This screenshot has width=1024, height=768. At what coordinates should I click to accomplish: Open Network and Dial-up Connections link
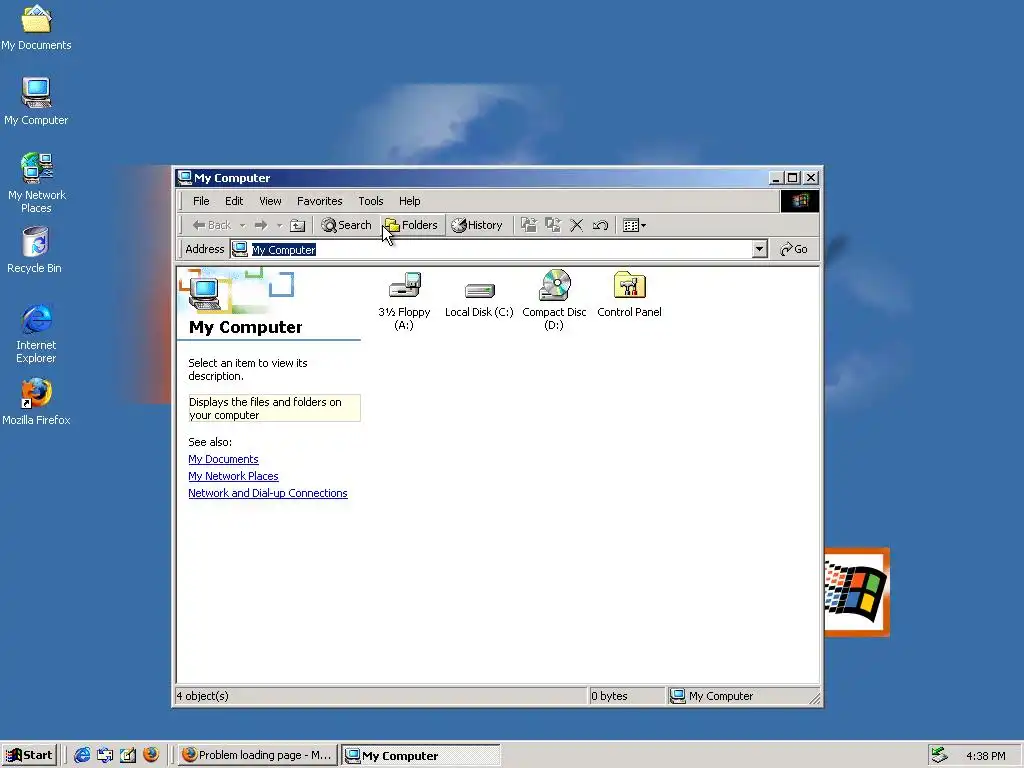coord(268,493)
